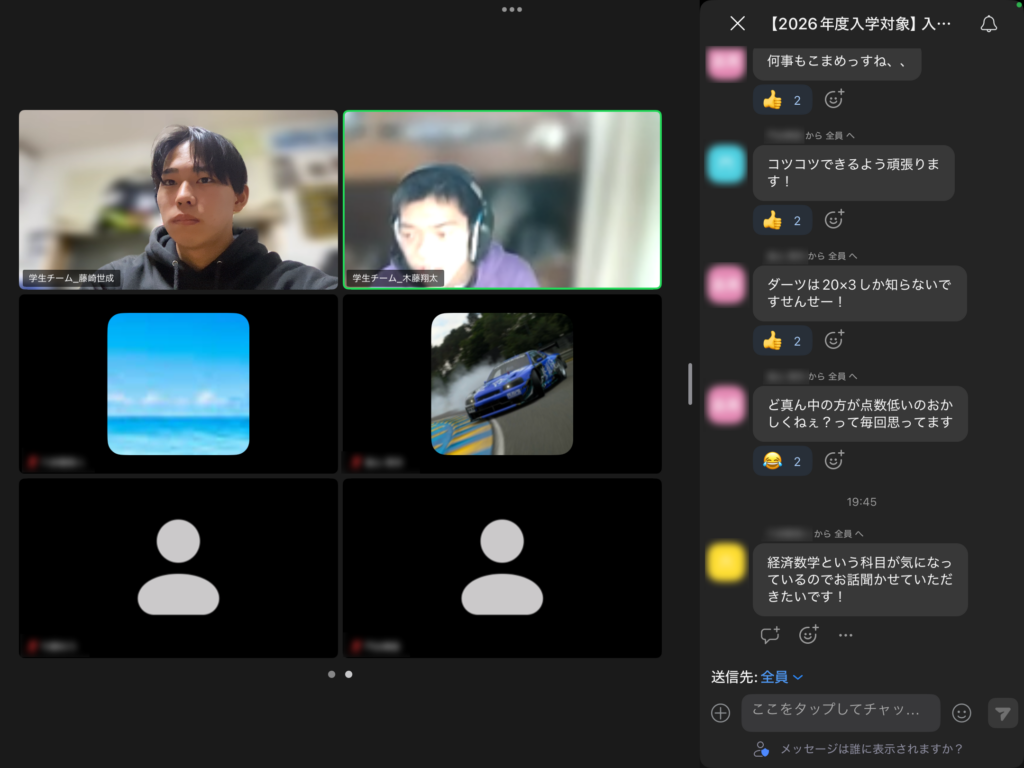Image resolution: width=1024 pixels, height=768 pixels.
Task: Reply in thread to the 経済数学 message
Action: 769,635
